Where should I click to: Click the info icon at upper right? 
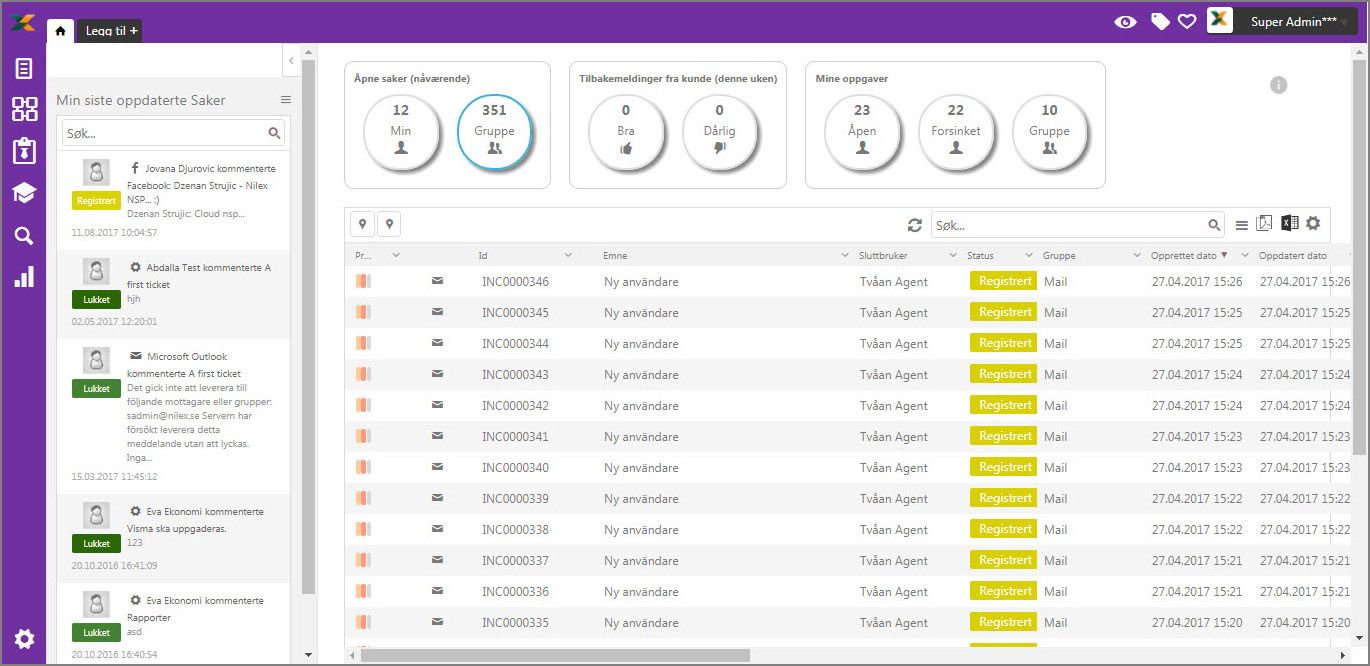tap(1278, 85)
